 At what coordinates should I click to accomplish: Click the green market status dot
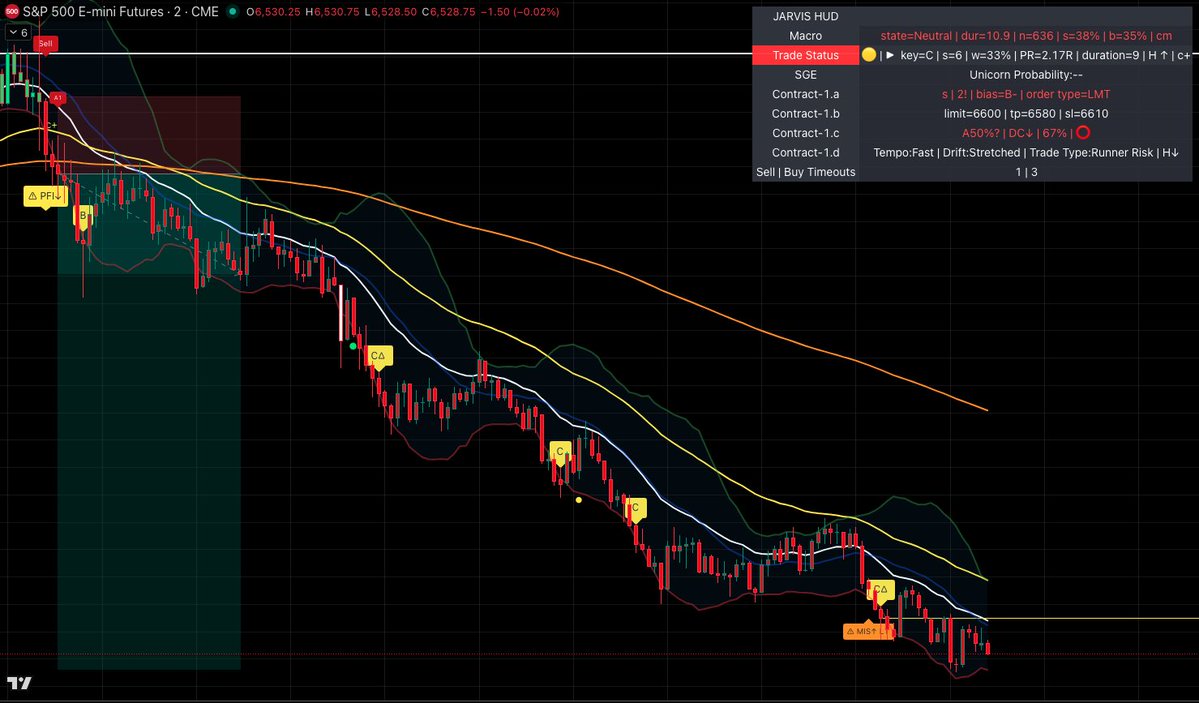[232, 11]
